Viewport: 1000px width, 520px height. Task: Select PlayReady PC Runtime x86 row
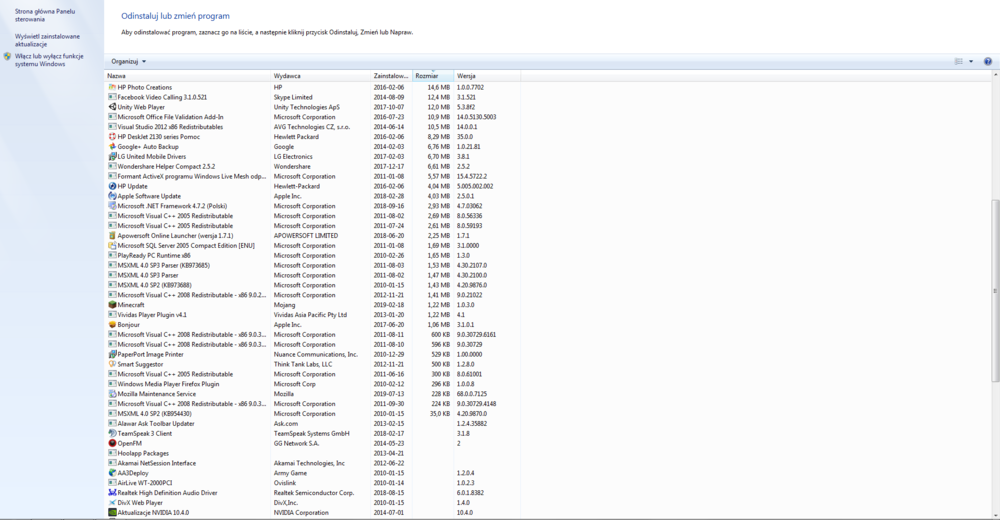(x=312, y=255)
